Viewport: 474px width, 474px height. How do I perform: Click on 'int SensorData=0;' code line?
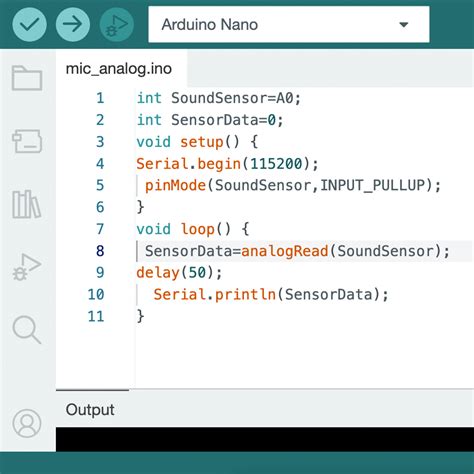[210, 120]
